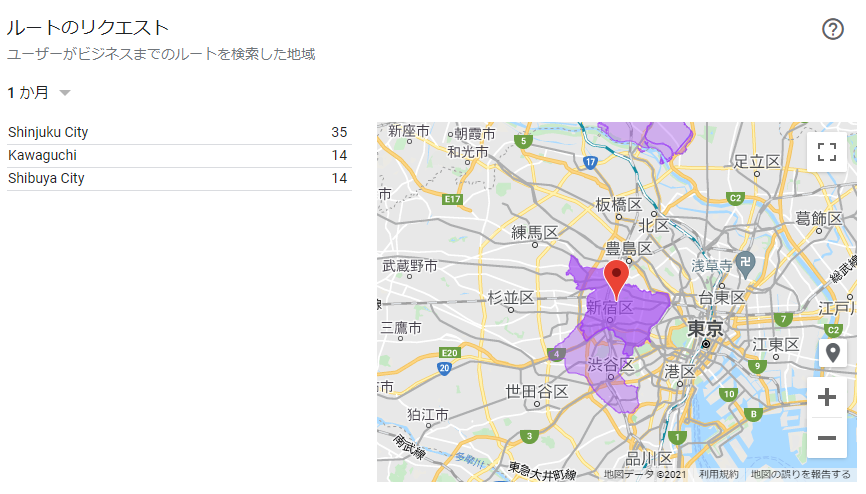This screenshot has width=866, height=494.
Task: Open 地図の誤りを報告する link
Action: pyautogui.click(x=800, y=475)
